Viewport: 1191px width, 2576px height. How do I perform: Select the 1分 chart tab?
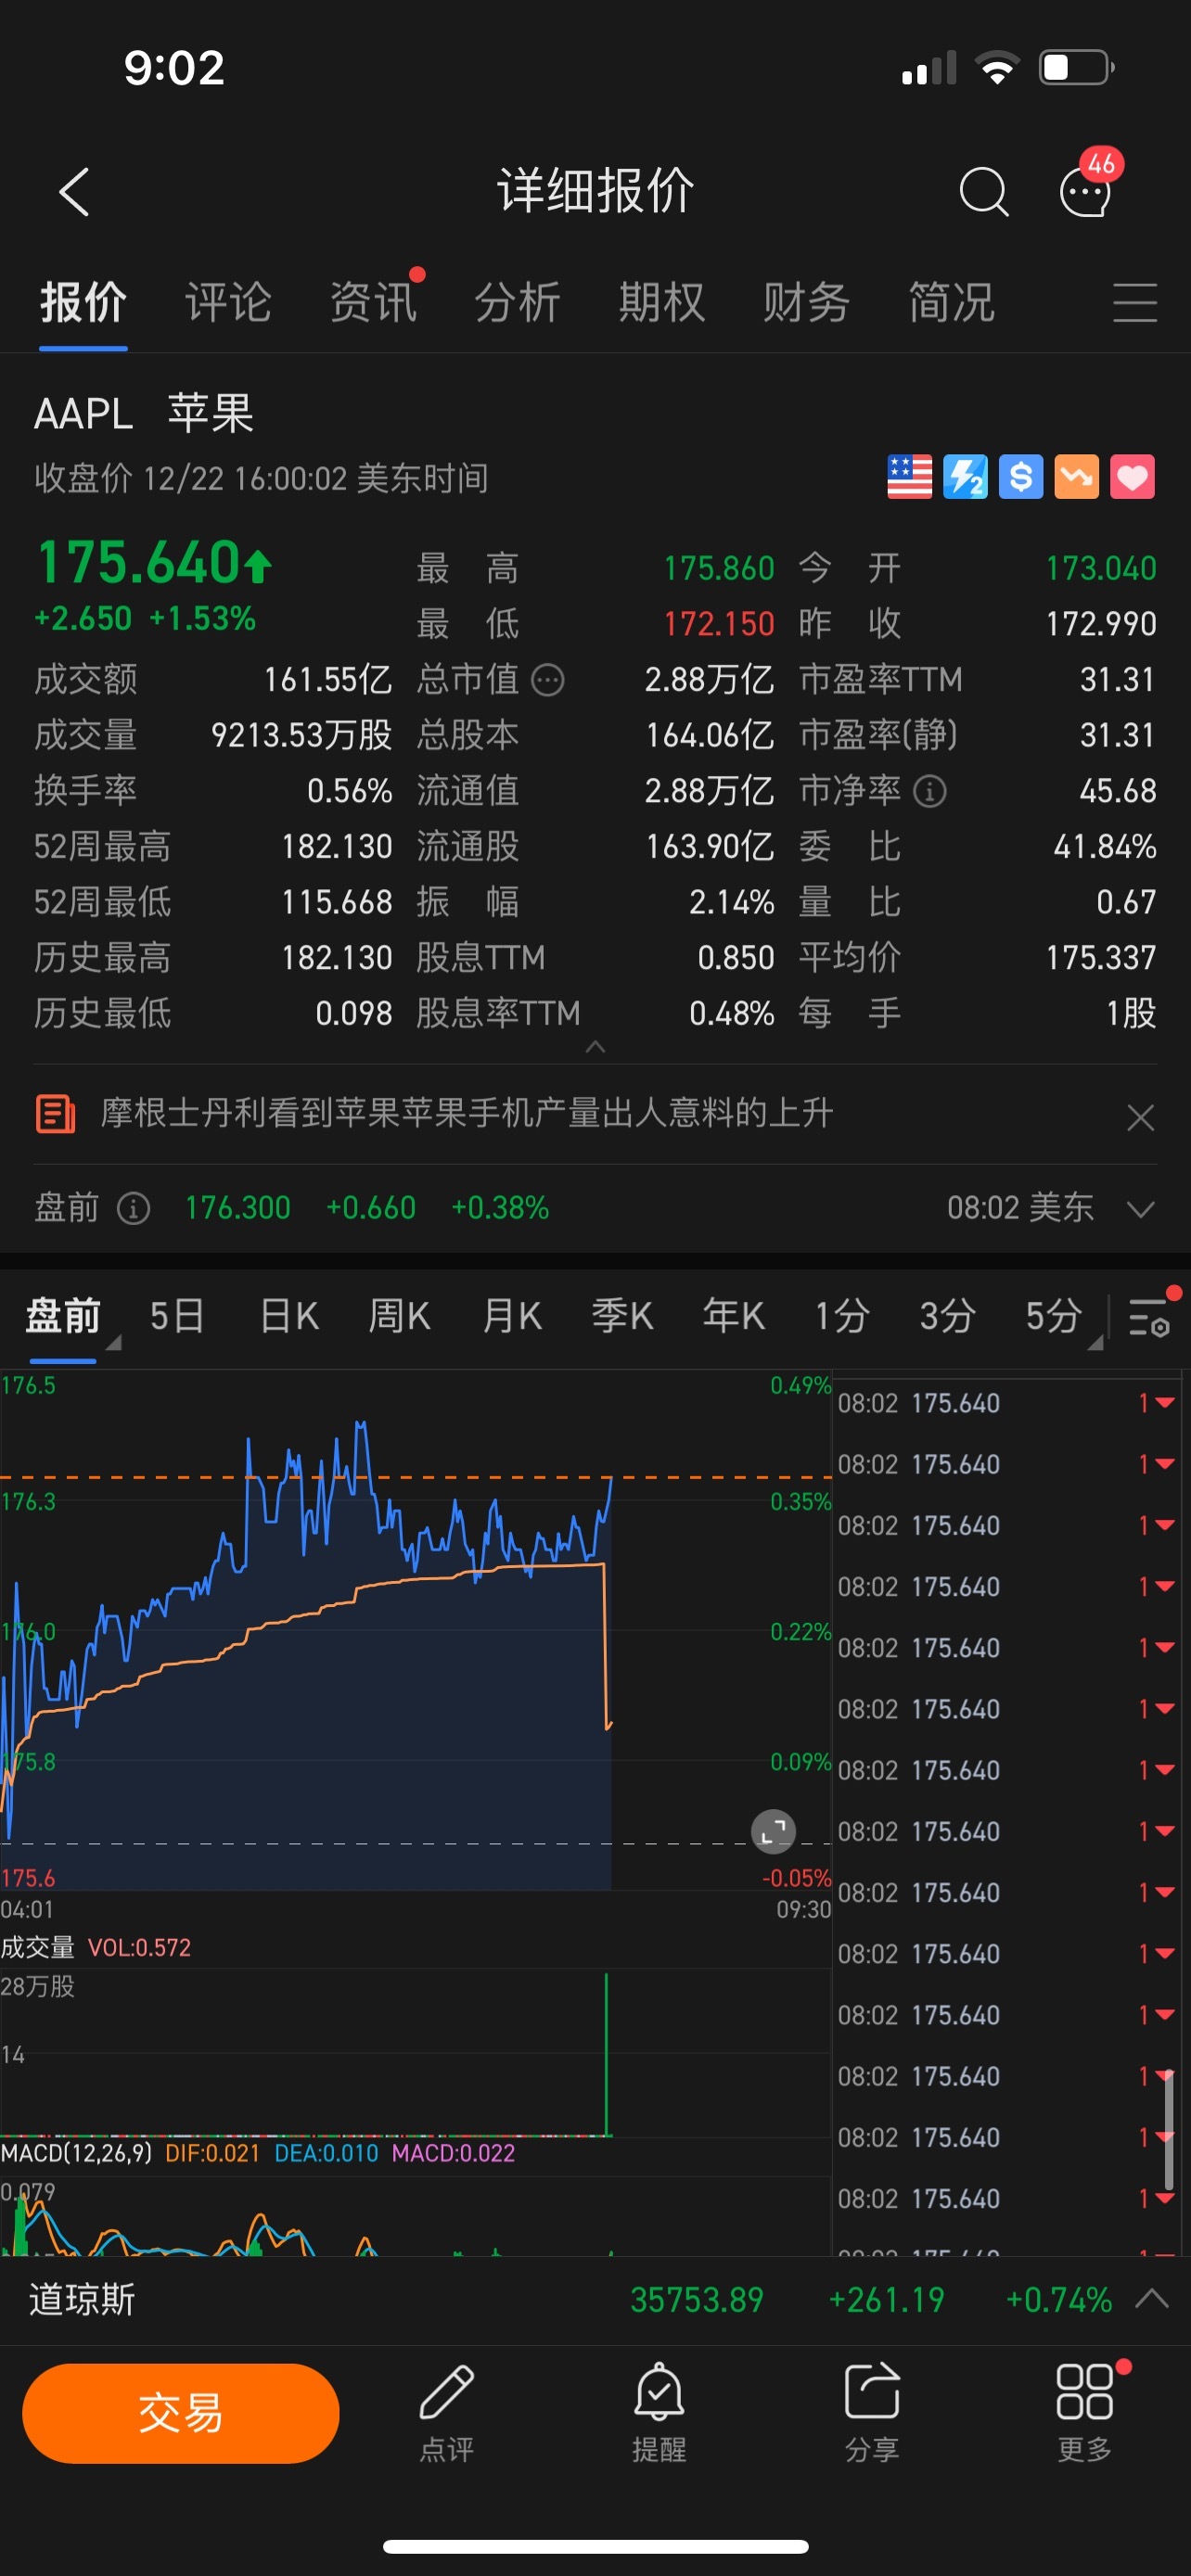click(x=841, y=1316)
